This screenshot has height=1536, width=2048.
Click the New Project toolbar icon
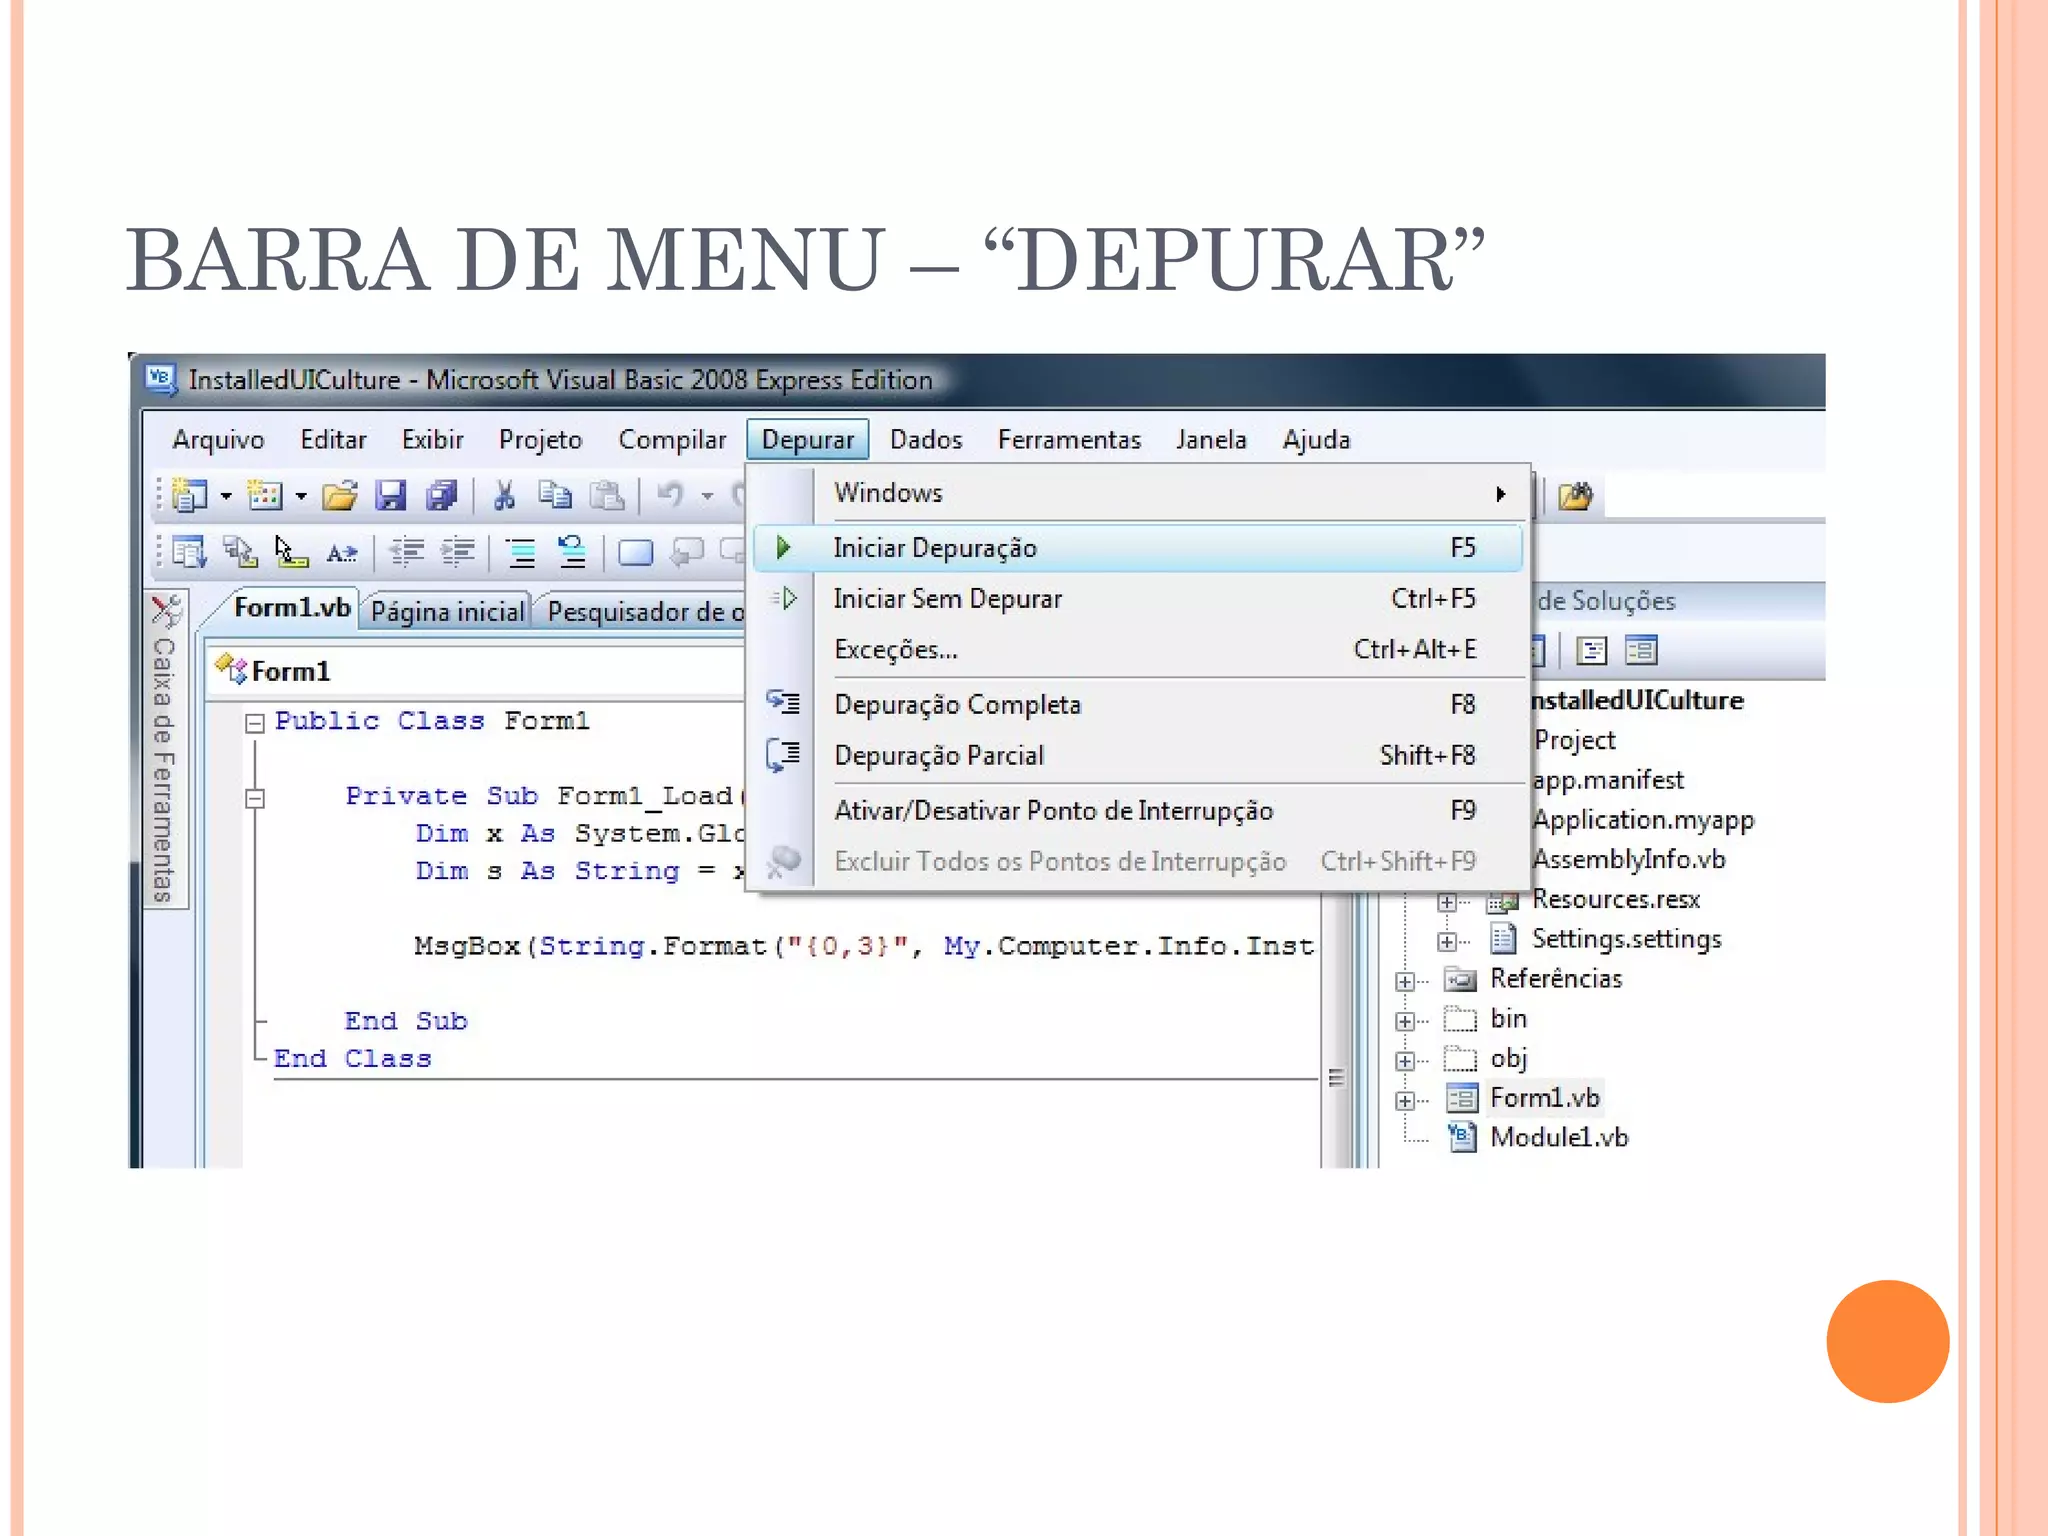(189, 495)
